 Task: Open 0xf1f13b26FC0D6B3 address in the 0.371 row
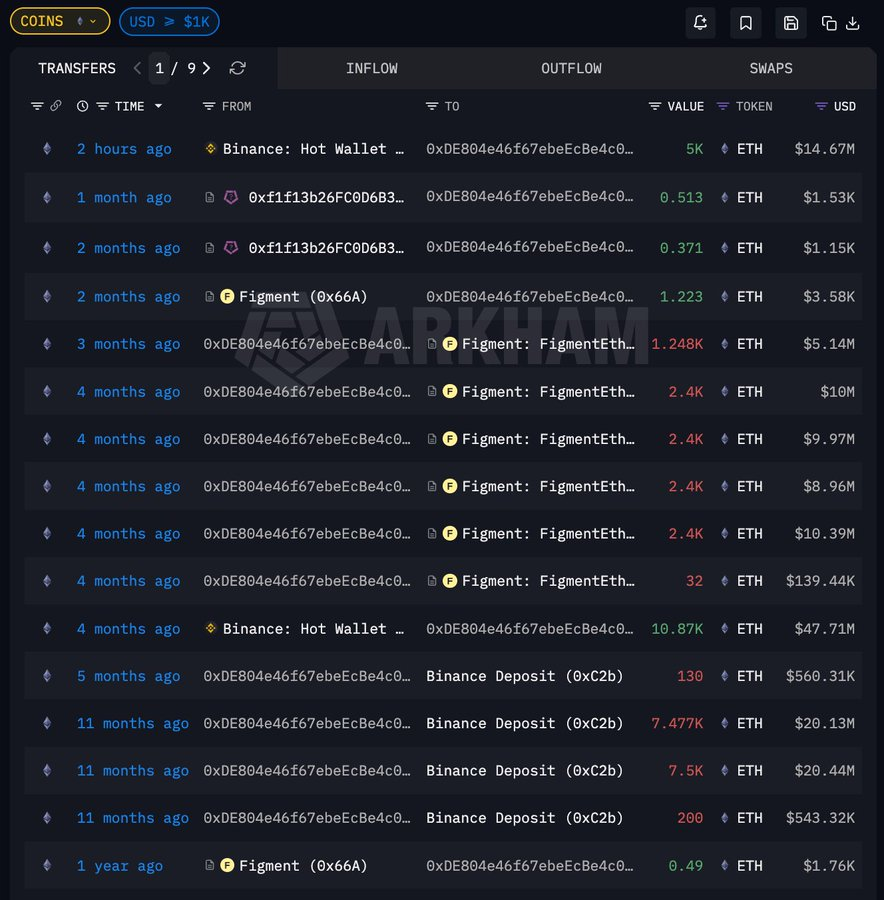coord(326,248)
